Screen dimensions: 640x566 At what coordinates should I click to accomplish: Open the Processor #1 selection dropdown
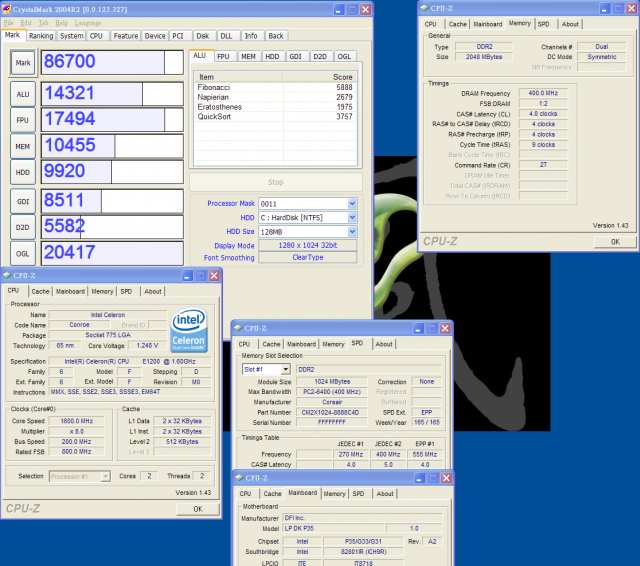[x=105, y=476]
